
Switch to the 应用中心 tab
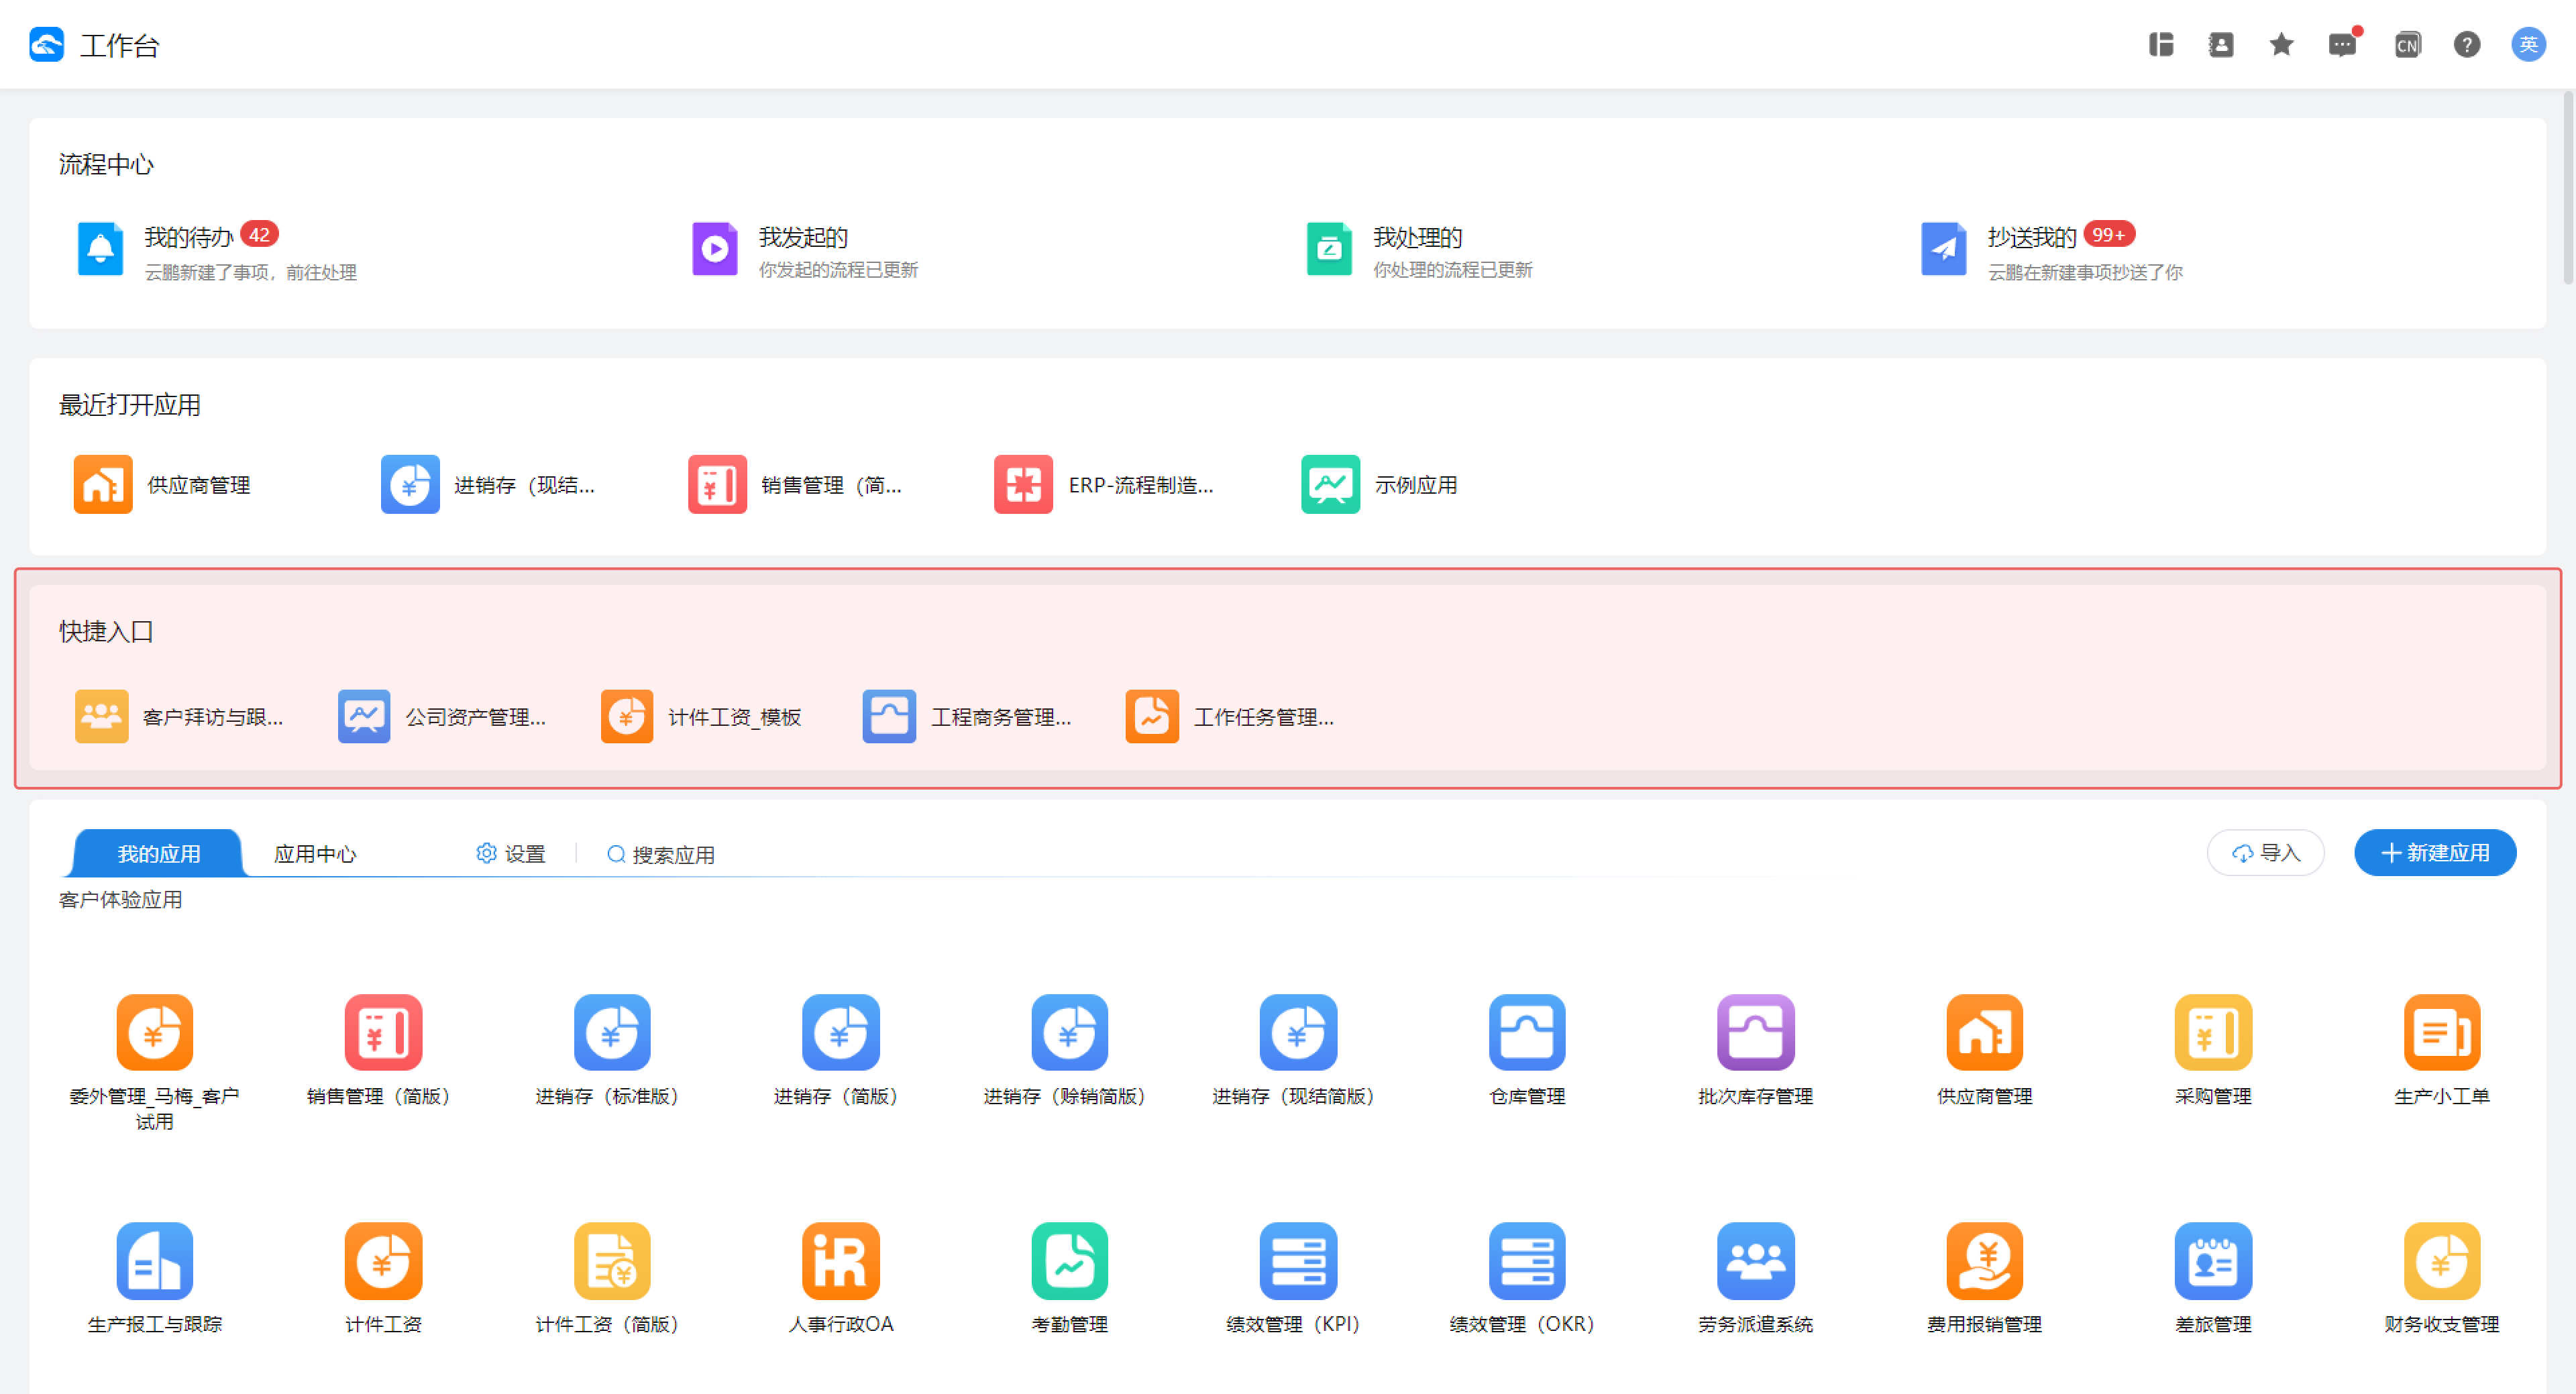pos(315,854)
